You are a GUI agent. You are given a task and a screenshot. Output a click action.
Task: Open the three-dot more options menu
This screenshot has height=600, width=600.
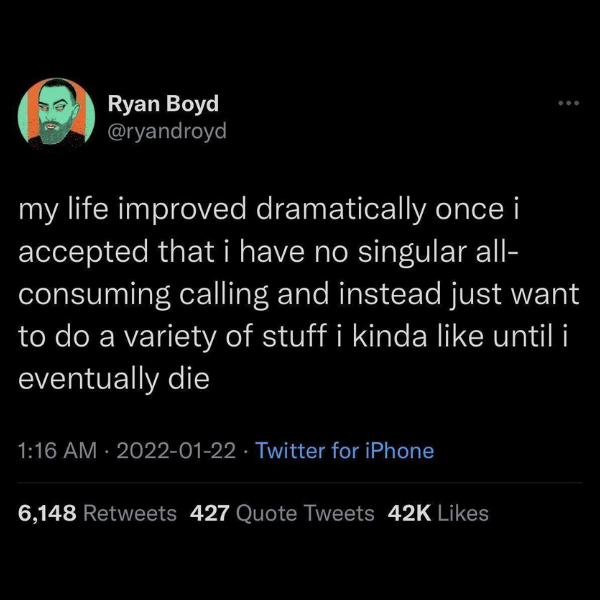[x=569, y=103]
